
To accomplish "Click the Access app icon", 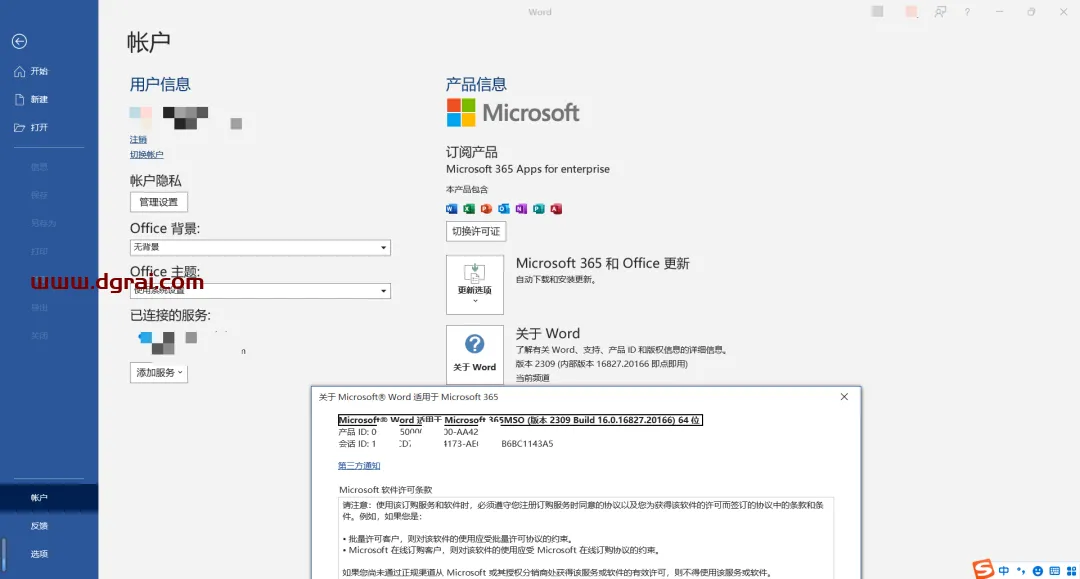I will (556, 209).
